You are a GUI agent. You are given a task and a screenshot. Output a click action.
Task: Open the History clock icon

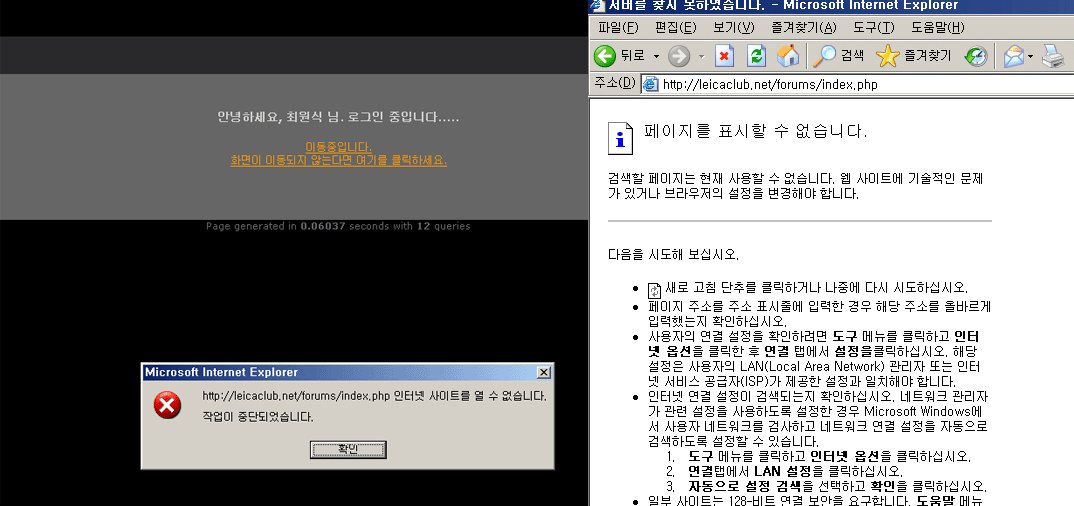[x=976, y=56]
